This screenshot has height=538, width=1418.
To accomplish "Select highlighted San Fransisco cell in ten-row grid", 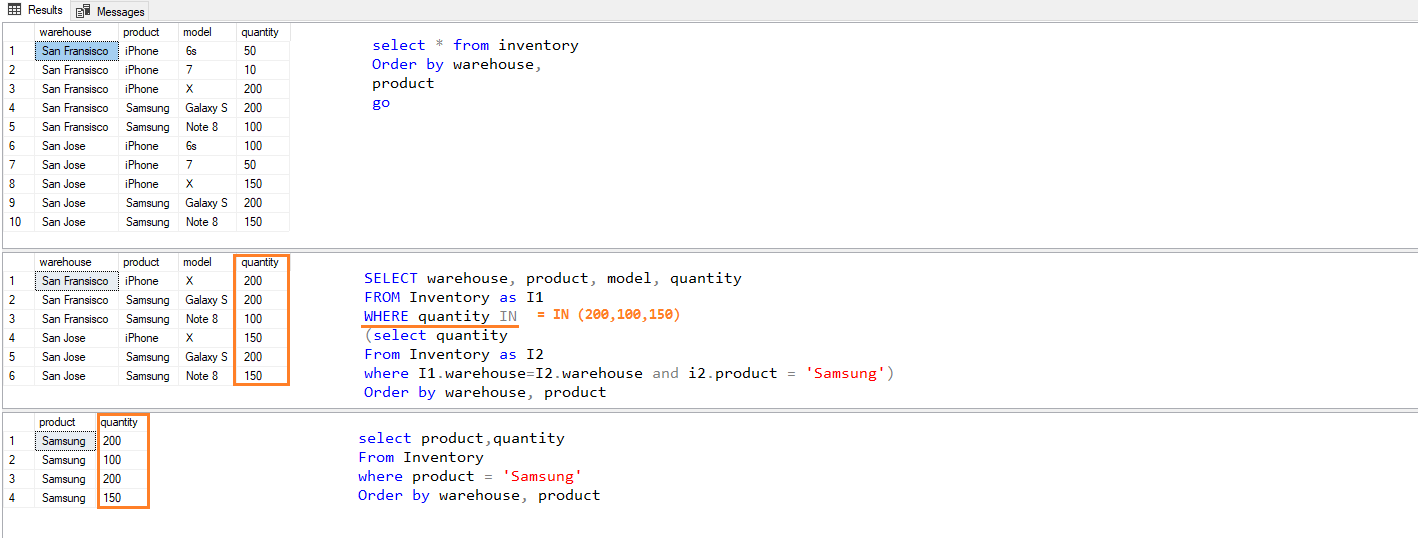I will tap(77, 51).
